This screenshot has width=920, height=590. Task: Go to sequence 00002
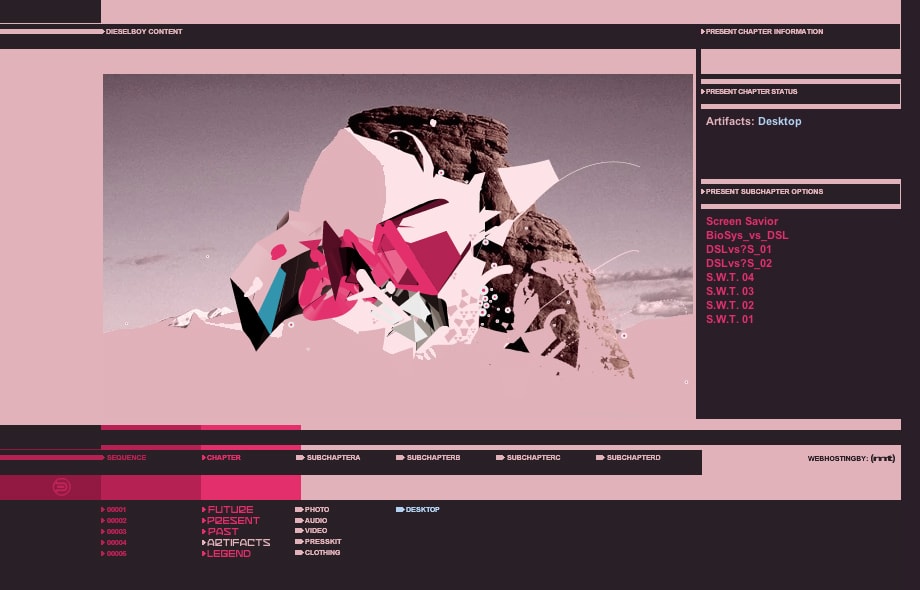tap(114, 521)
